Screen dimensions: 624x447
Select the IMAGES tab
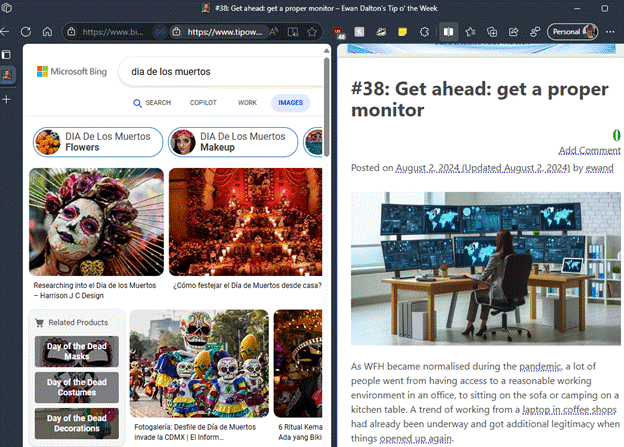pyautogui.click(x=291, y=103)
